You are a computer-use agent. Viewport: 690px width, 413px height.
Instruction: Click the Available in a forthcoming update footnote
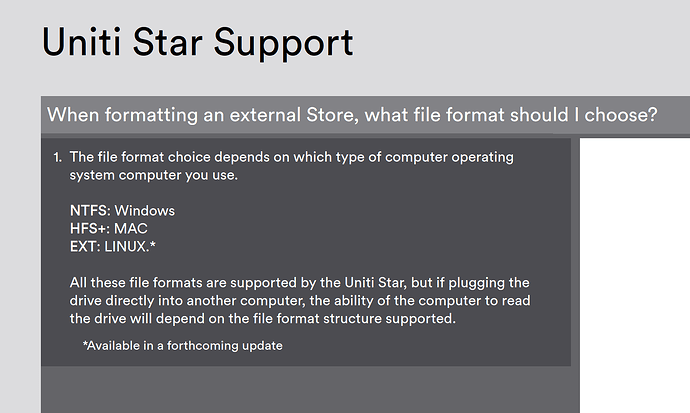[183, 346]
